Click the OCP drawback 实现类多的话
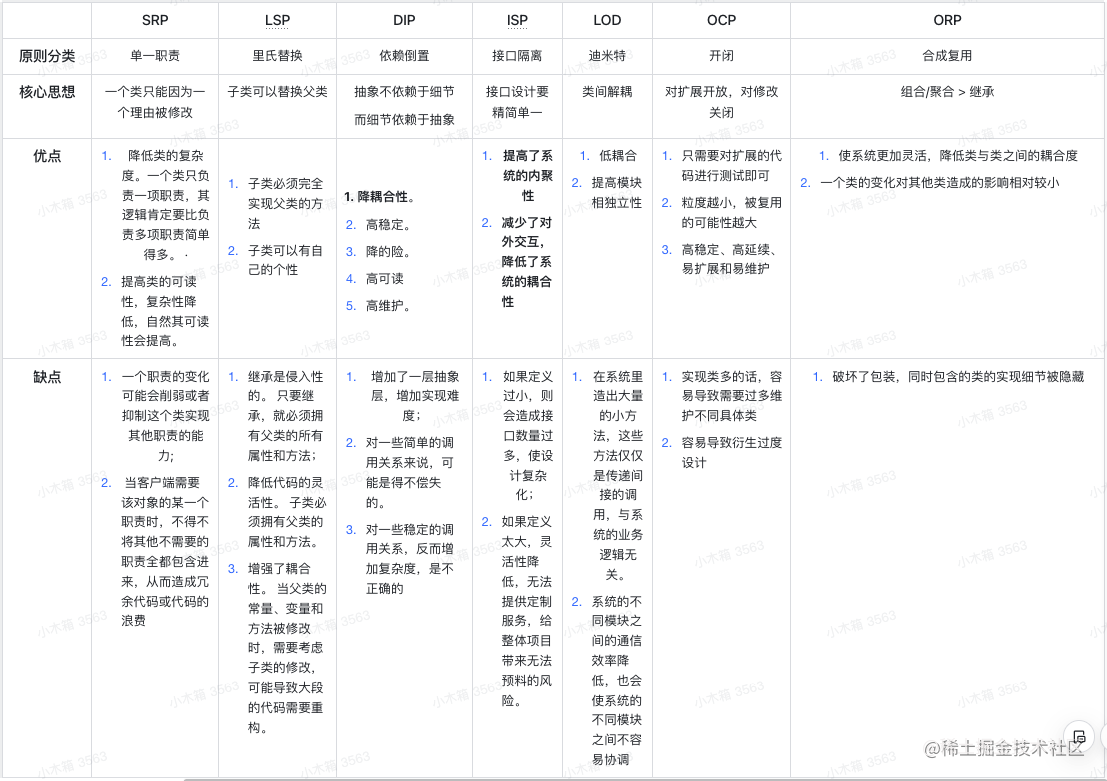The height and width of the screenshot is (781, 1107). pyautogui.click(x=731, y=396)
